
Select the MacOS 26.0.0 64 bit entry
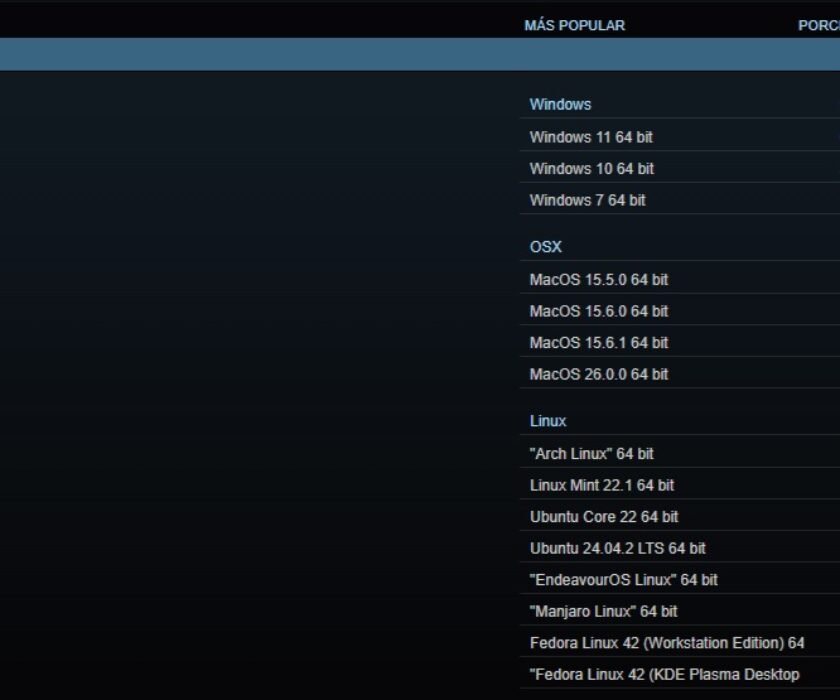(599, 374)
